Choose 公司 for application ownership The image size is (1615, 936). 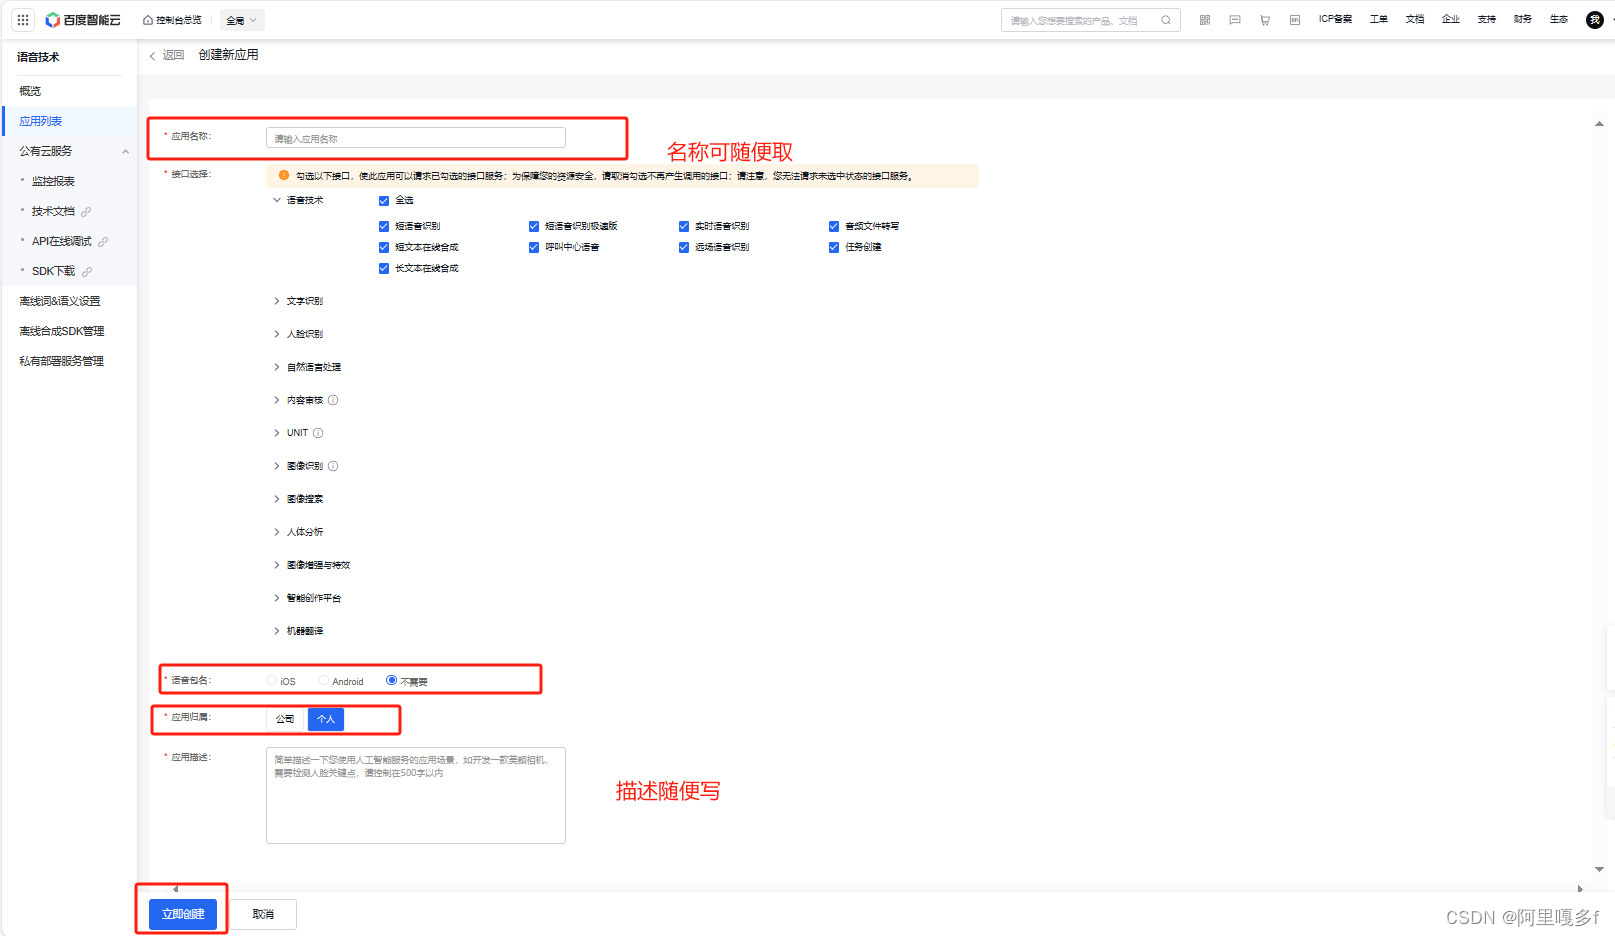click(x=285, y=719)
